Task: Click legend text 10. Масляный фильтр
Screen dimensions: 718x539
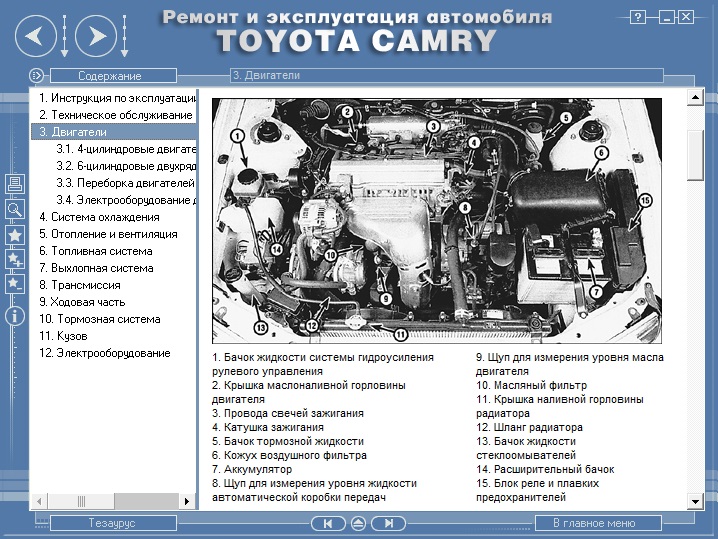Action: point(531,385)
